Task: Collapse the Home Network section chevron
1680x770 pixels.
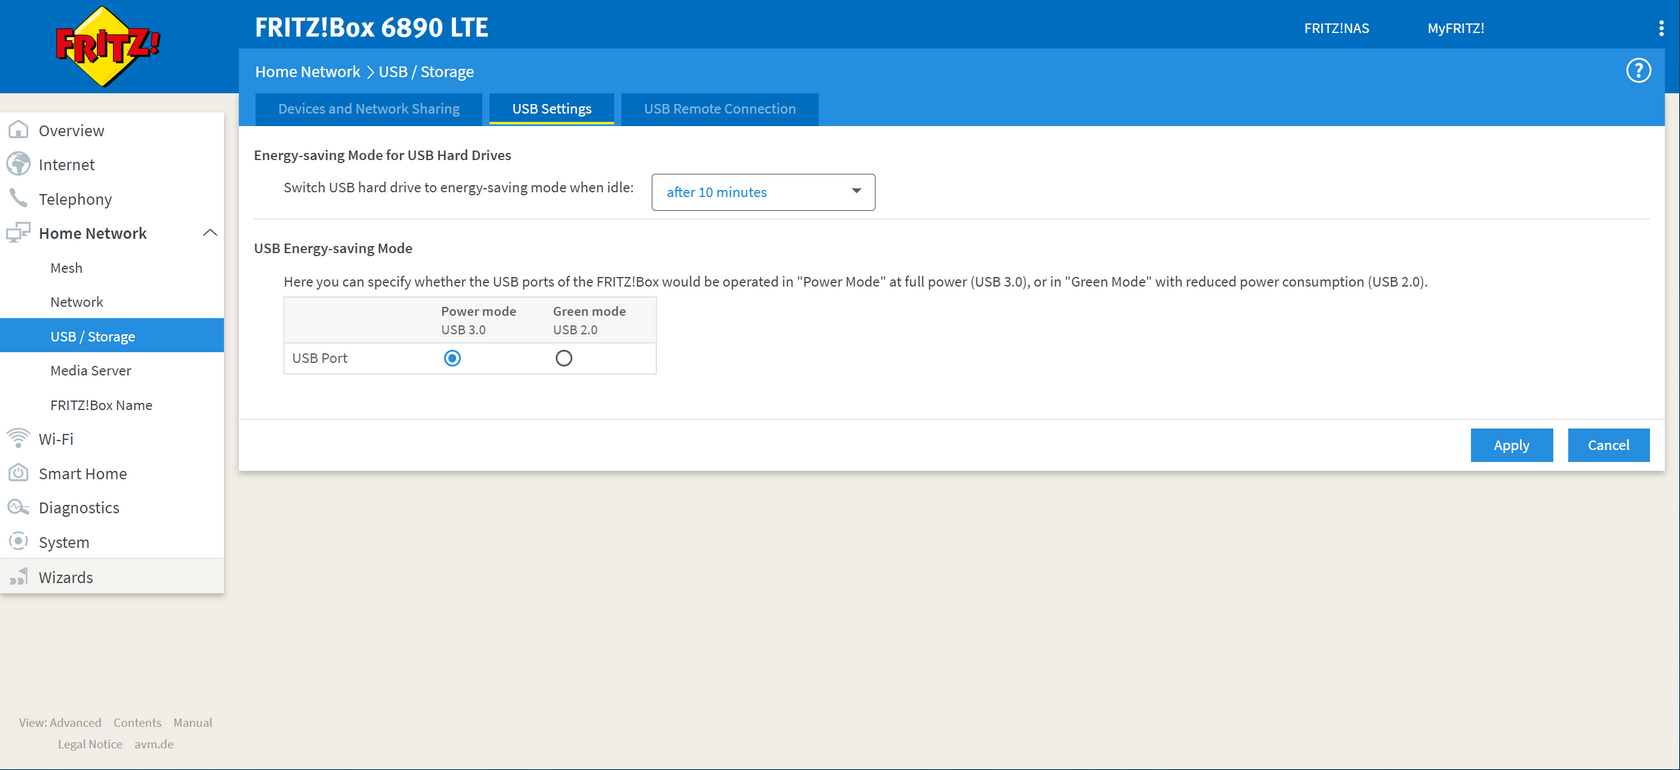Action: [210, 233]
